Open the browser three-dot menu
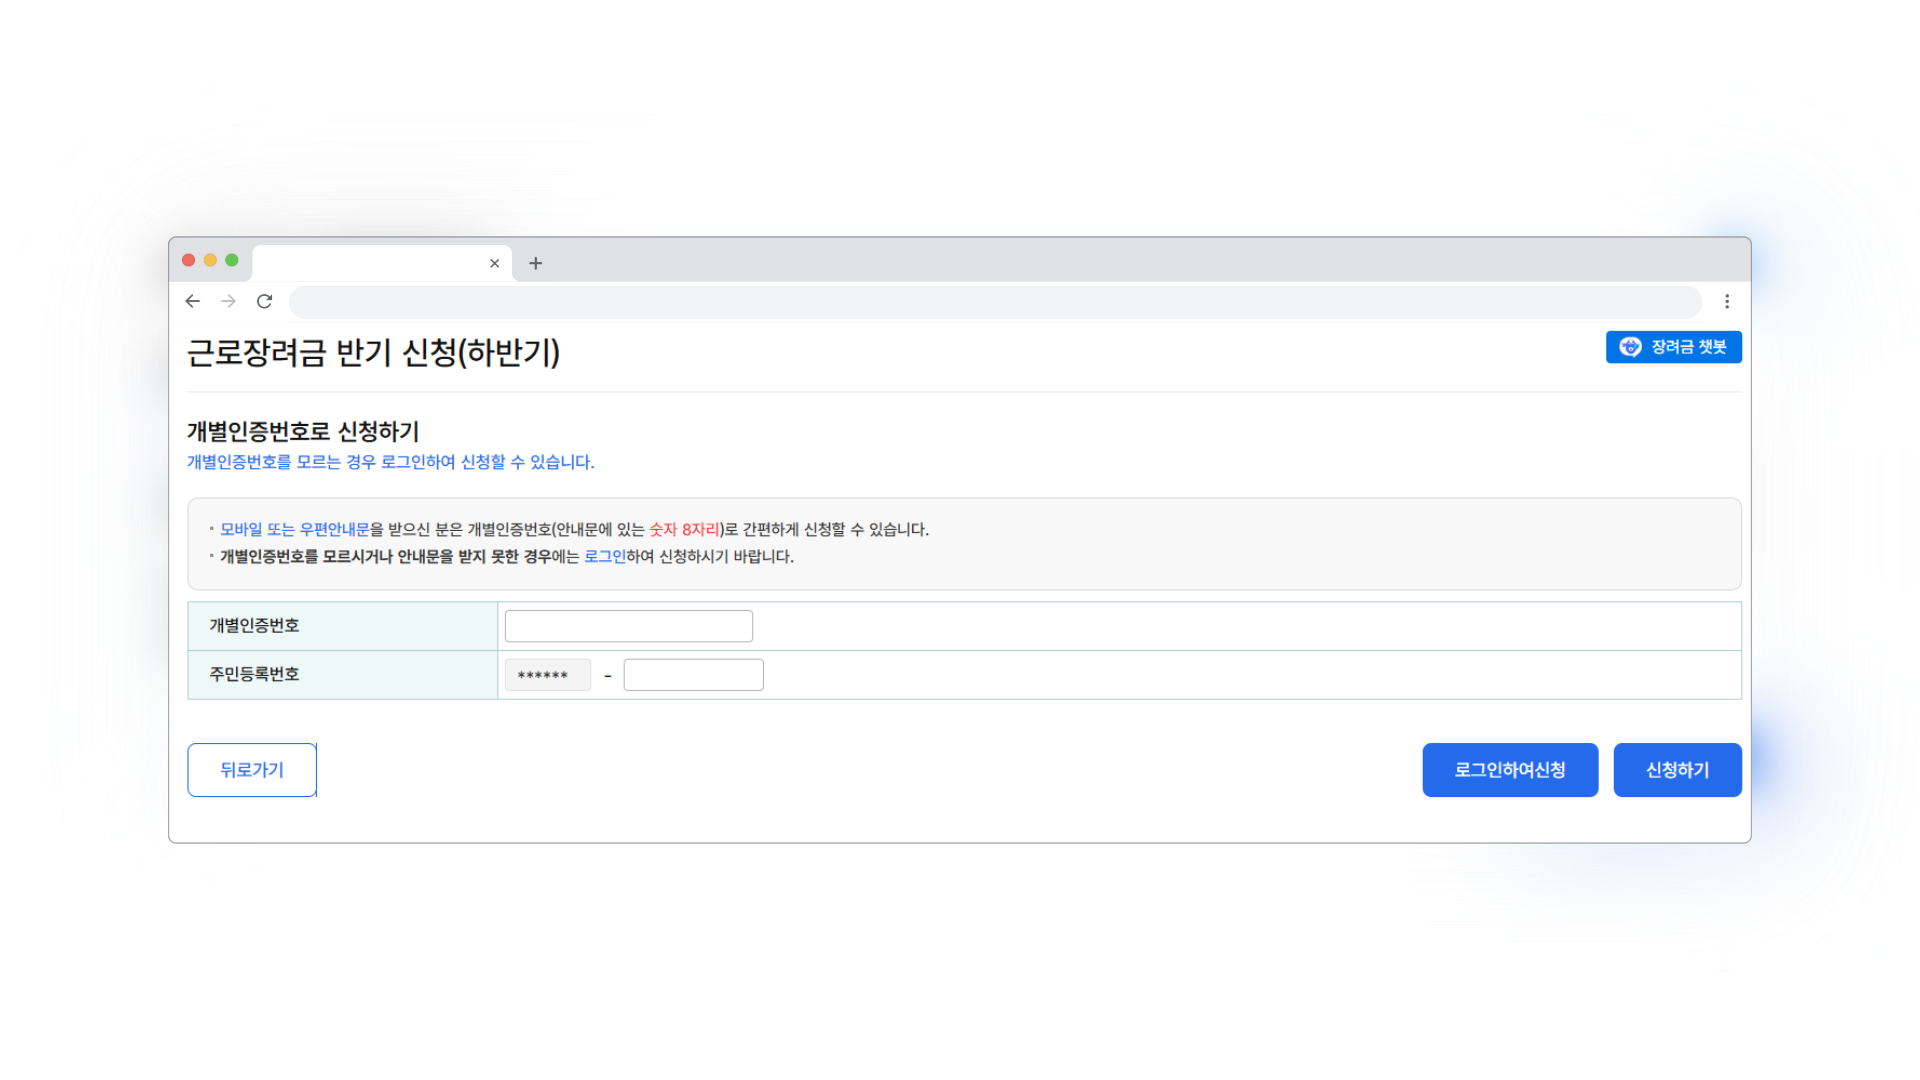 (x=1727, y=301)
